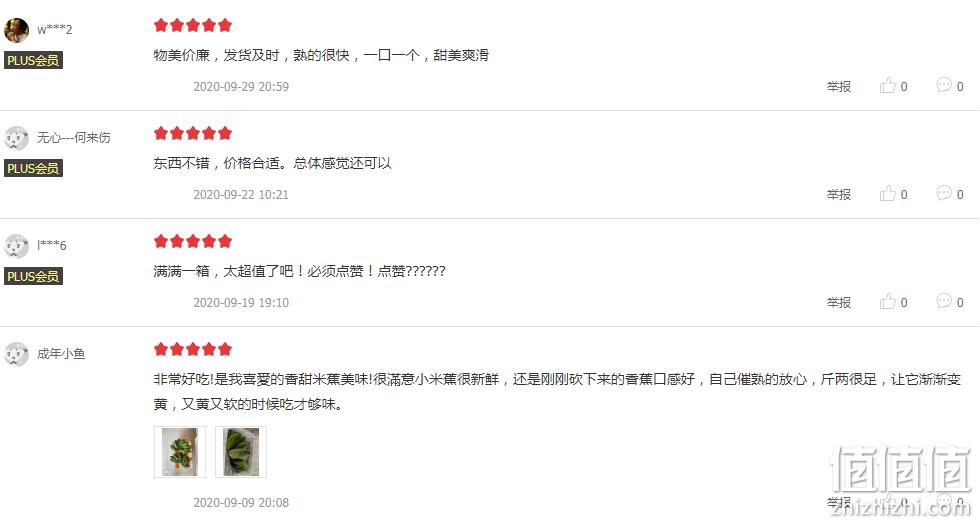The image size is (980, 525).
Task: Open comments on w***2's review
Action: point(949,86)
